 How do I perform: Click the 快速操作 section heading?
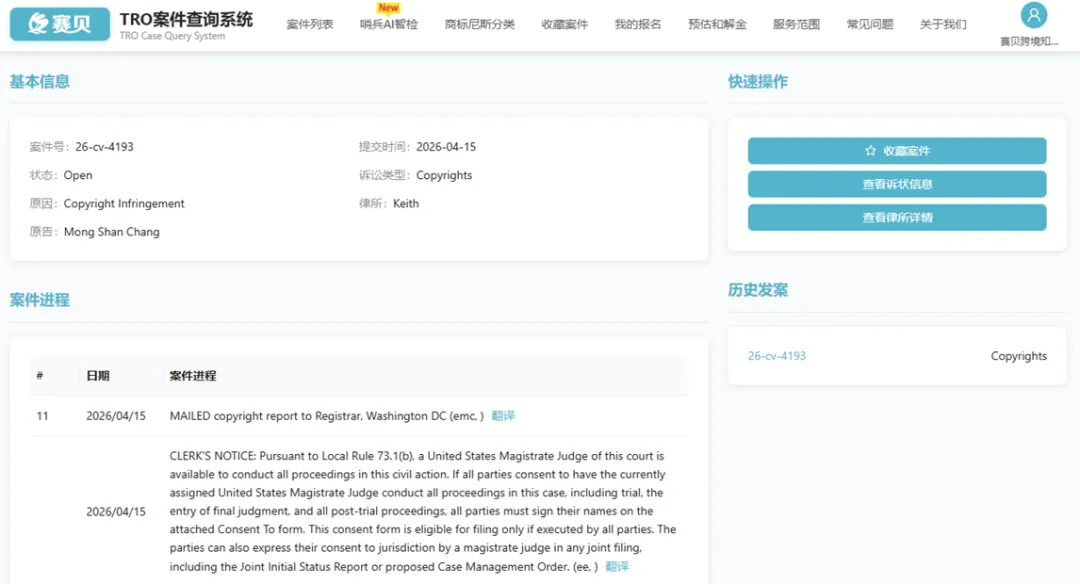758,82
